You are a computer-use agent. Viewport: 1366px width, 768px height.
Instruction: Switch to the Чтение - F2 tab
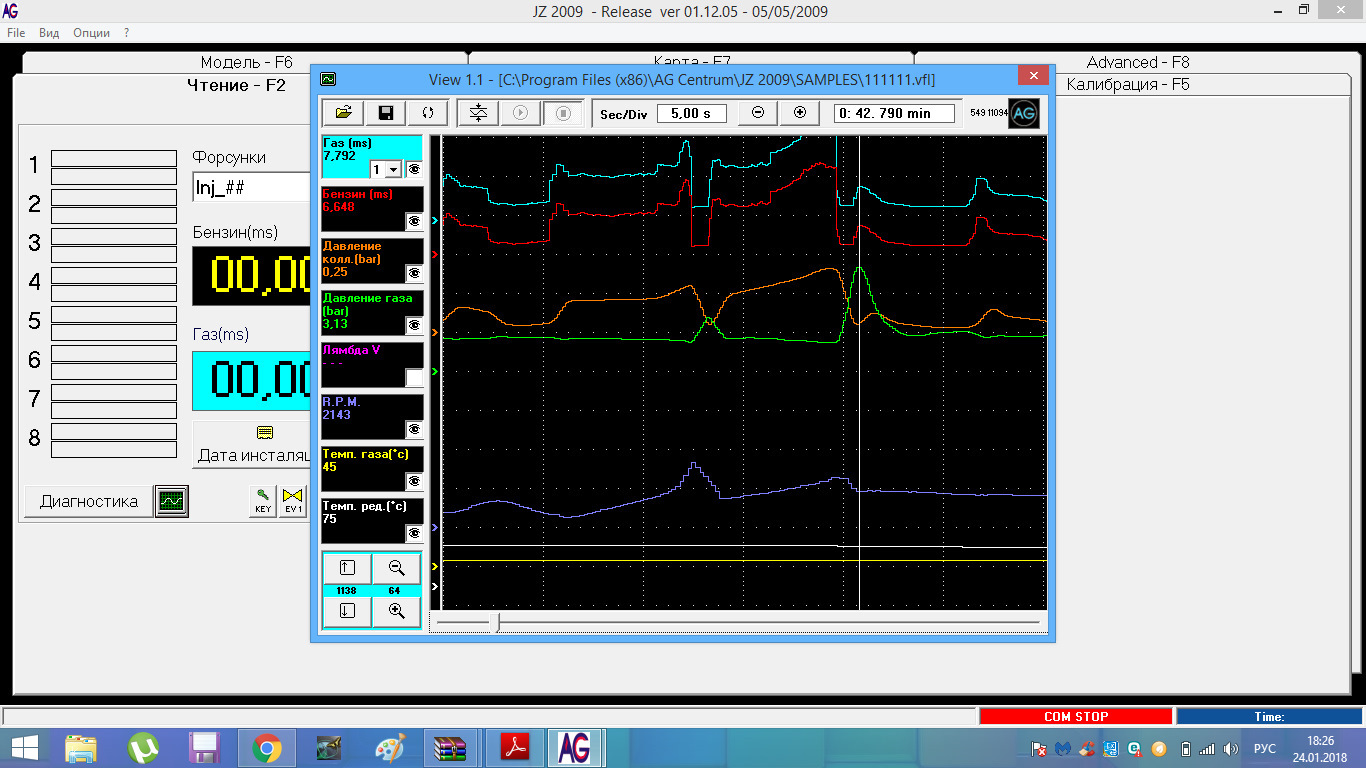tap(237, 85)
